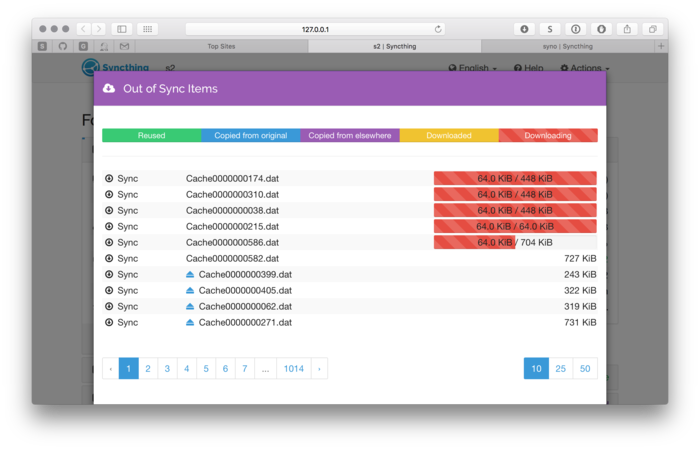Click the file name Cache0000000174.dat

click(233, 178)
